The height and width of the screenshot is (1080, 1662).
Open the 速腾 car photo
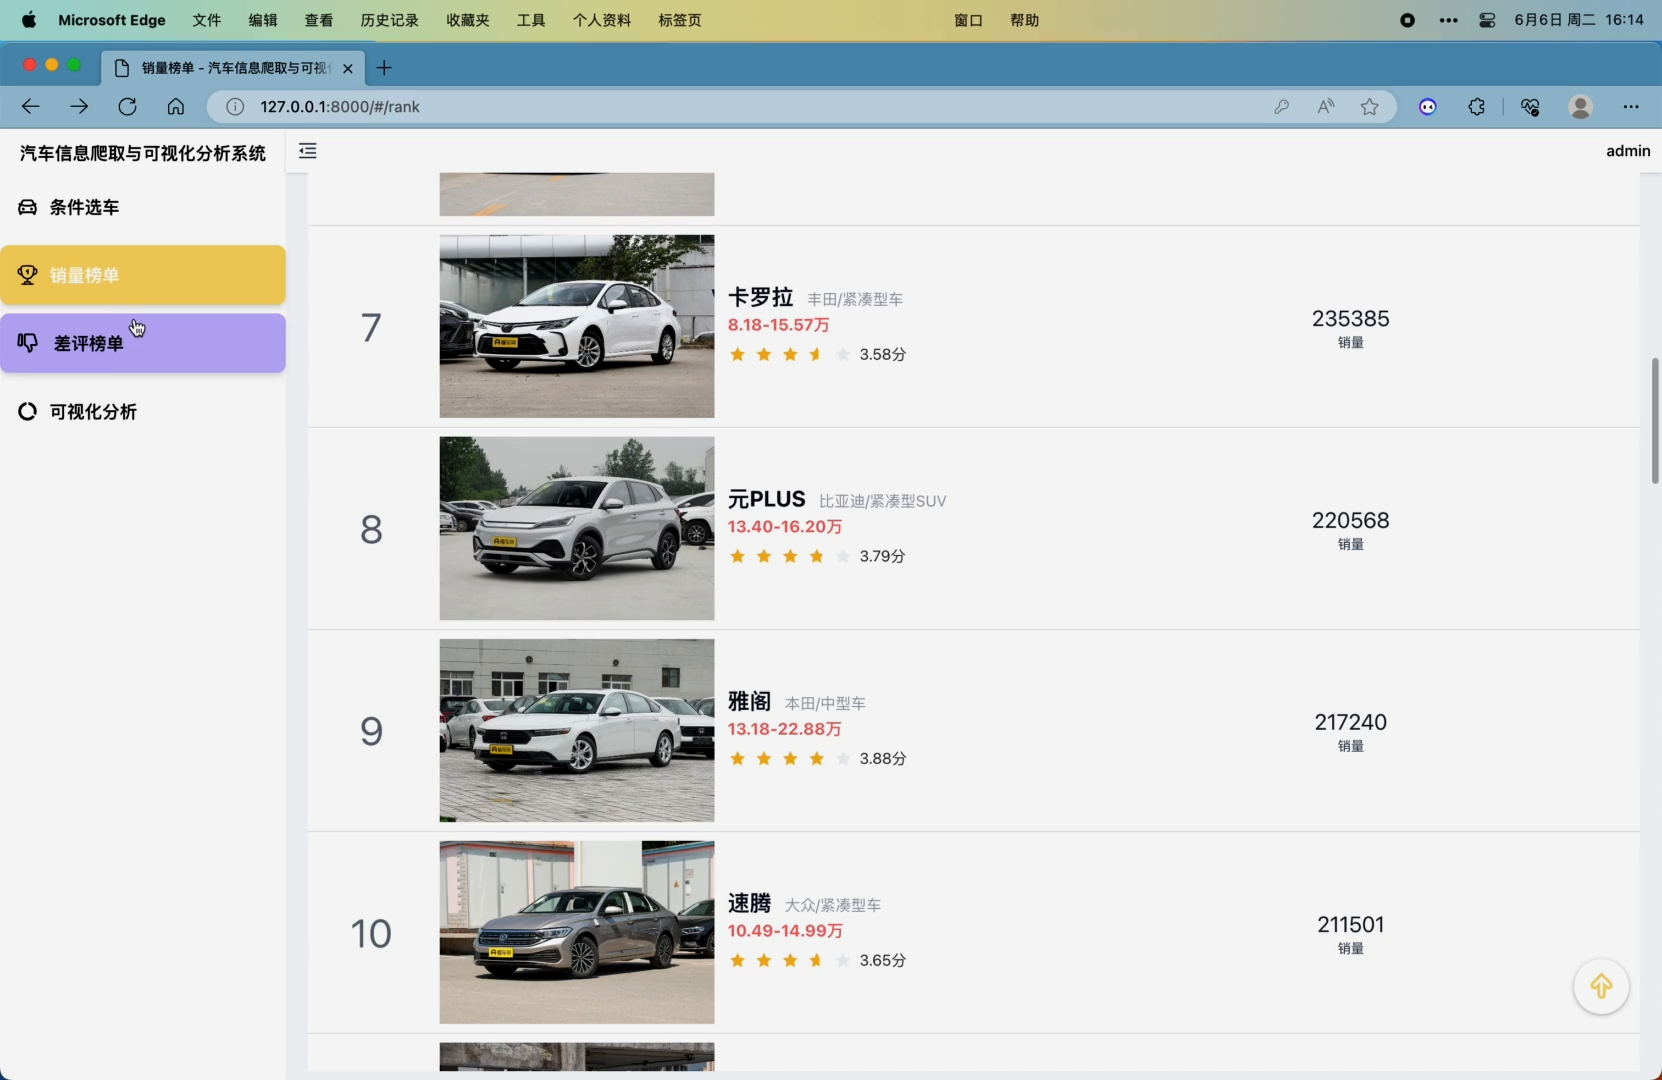[x=577, y=932]
